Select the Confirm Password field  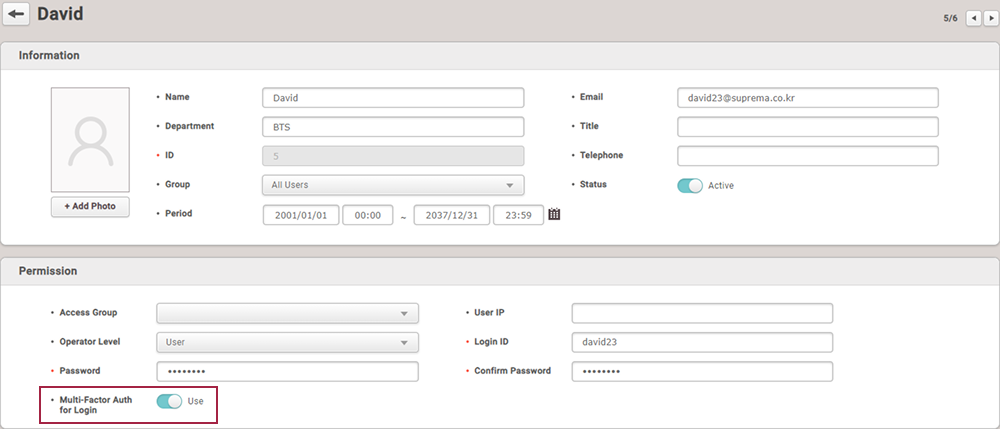click(x=702, y=372)
